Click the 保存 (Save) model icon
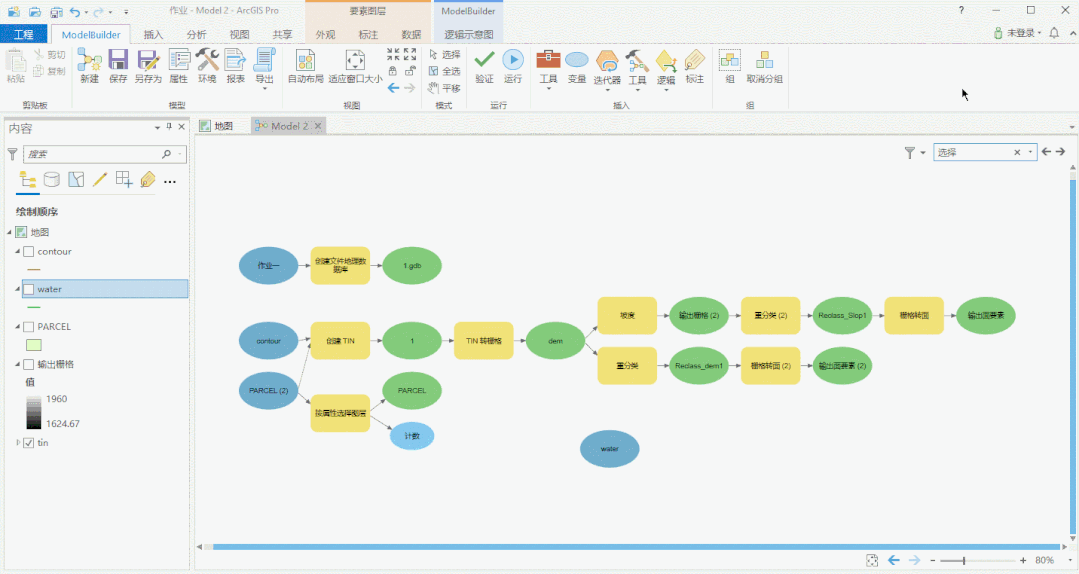1079x574 pixels. (x=118, y=61)
